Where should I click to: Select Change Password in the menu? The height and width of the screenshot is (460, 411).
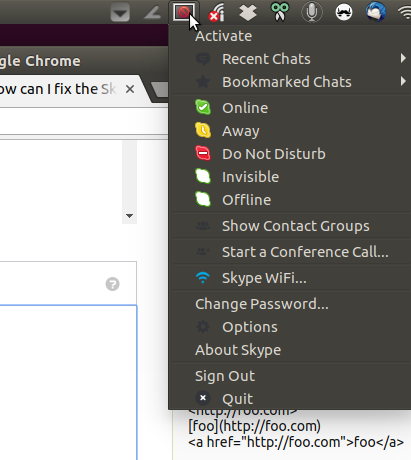click(290, 304)
